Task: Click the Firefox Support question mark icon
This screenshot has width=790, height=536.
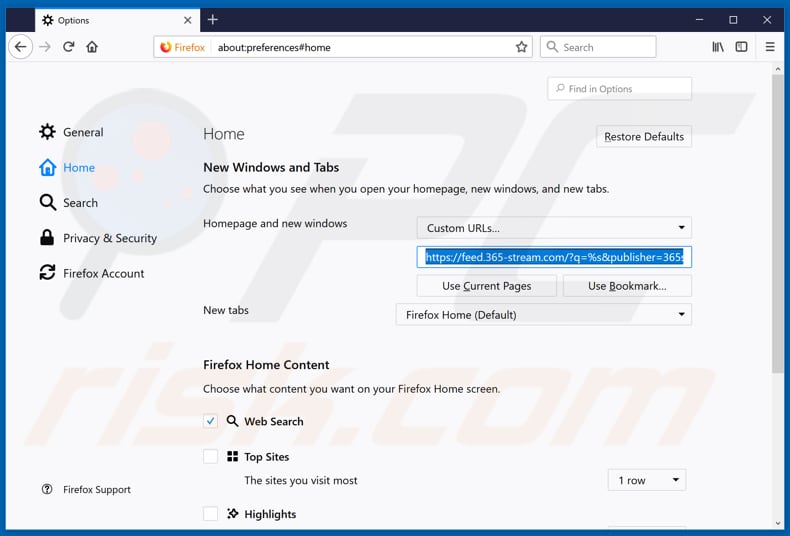Action: coord(47,489)
